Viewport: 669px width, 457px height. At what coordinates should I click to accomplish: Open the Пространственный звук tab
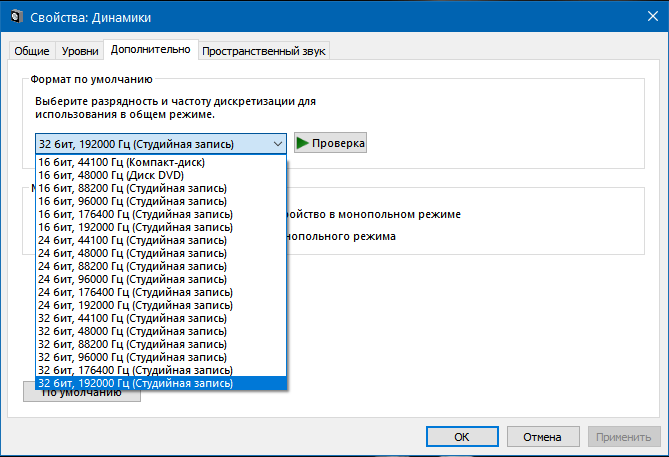coord(264,51)
